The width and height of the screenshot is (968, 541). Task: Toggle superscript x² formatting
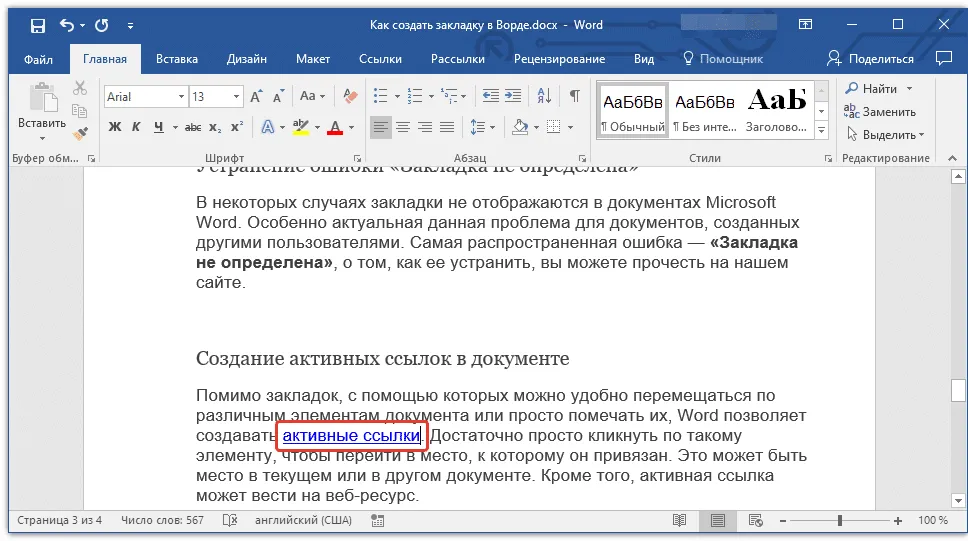tap(236, 127)
